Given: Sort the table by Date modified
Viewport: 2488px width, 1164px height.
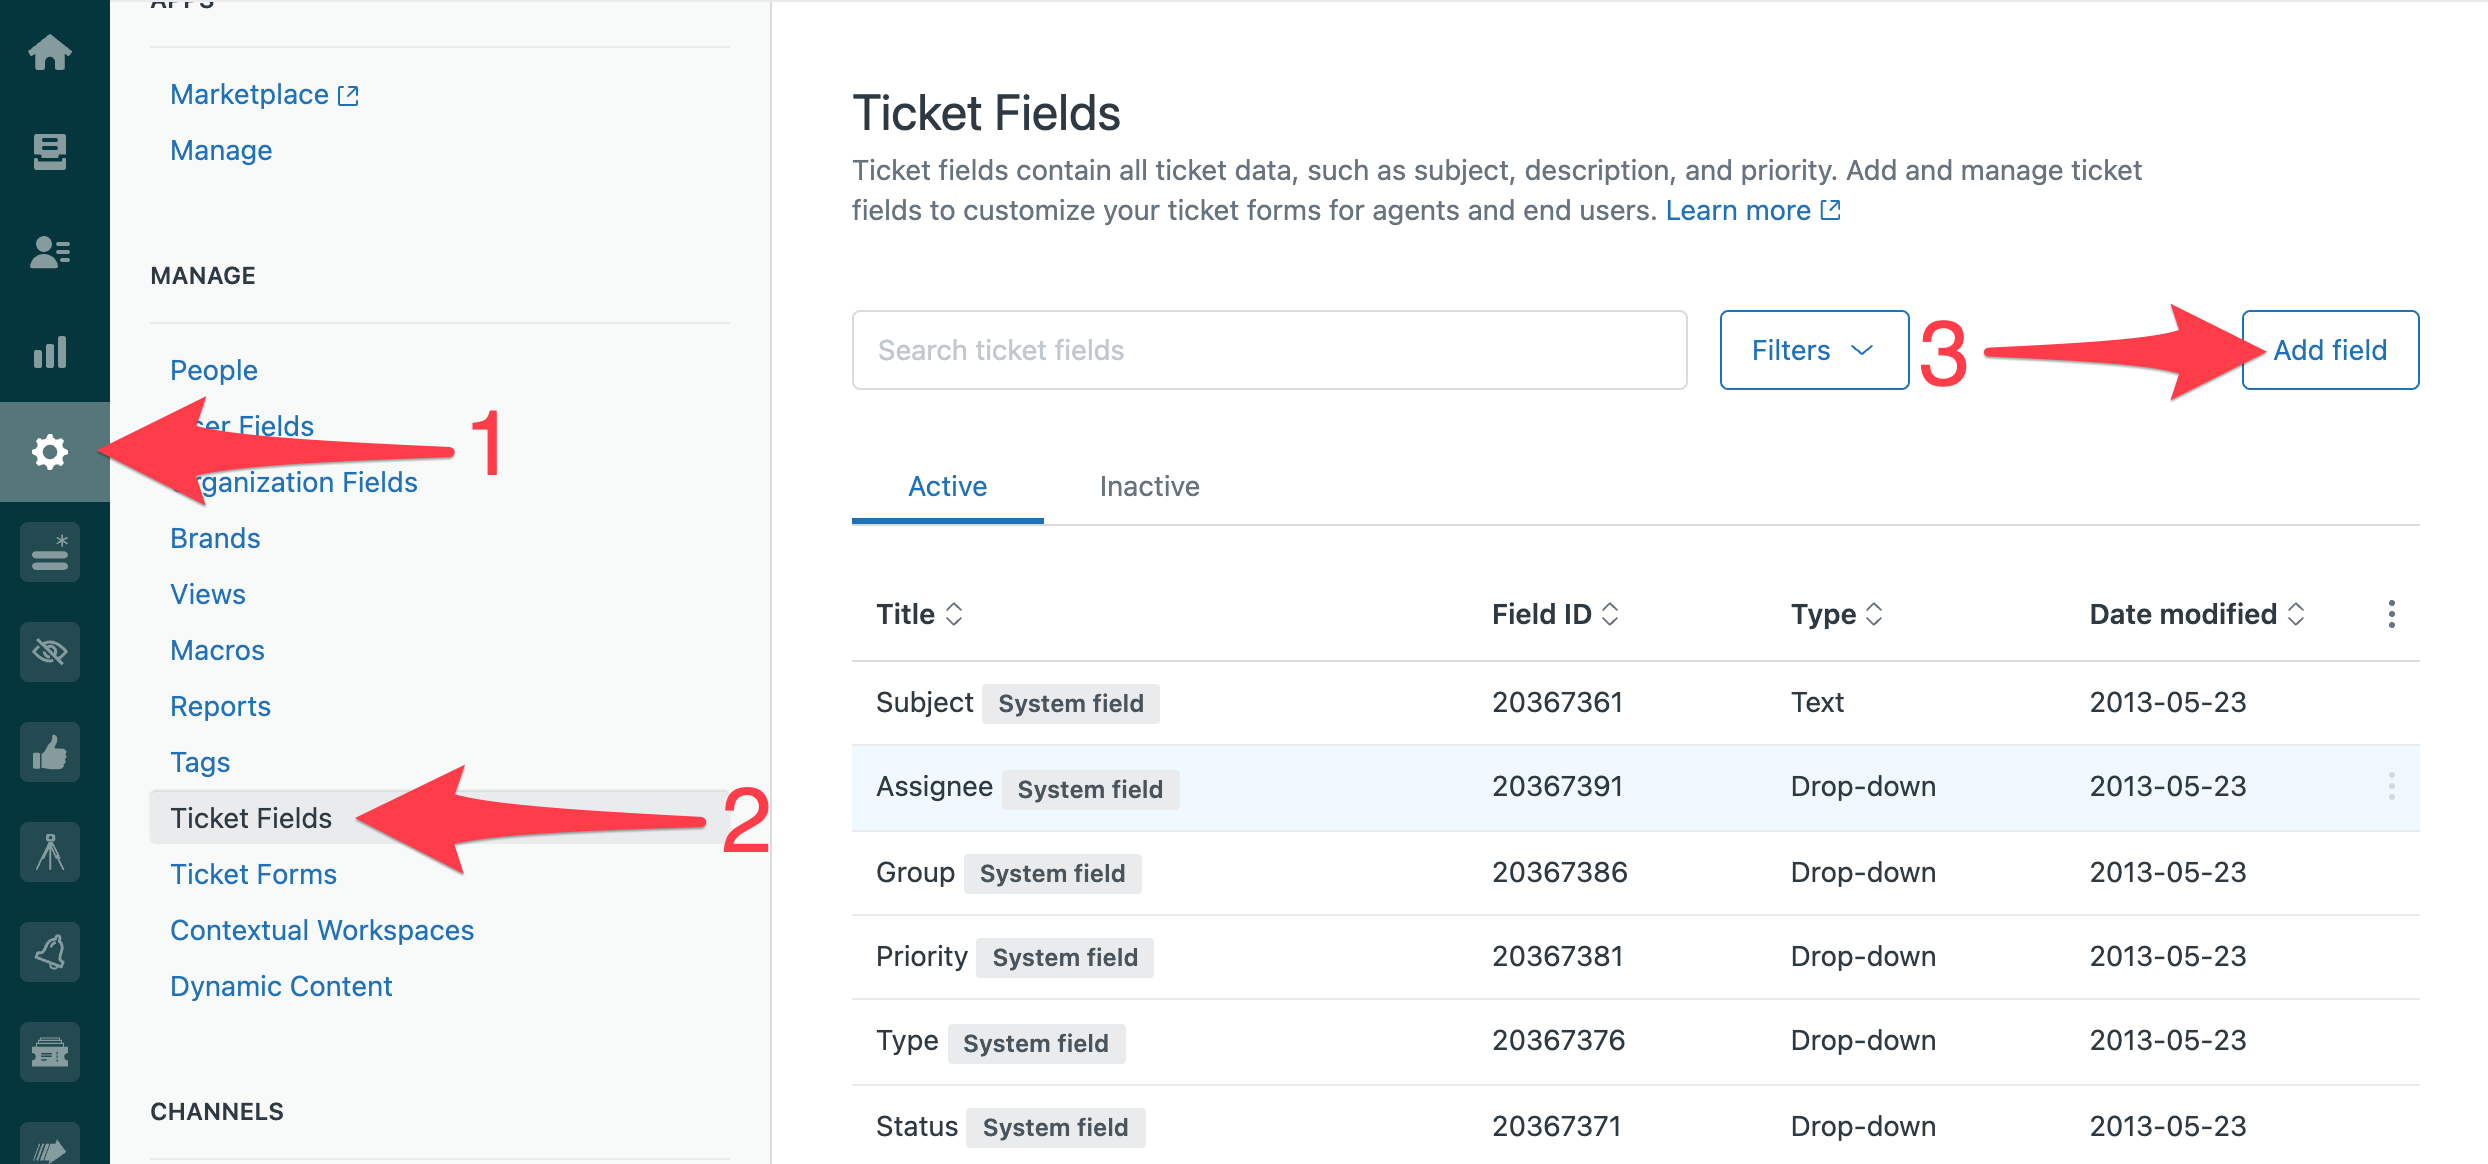Looking at the screenshot, I should [2197, 614].
